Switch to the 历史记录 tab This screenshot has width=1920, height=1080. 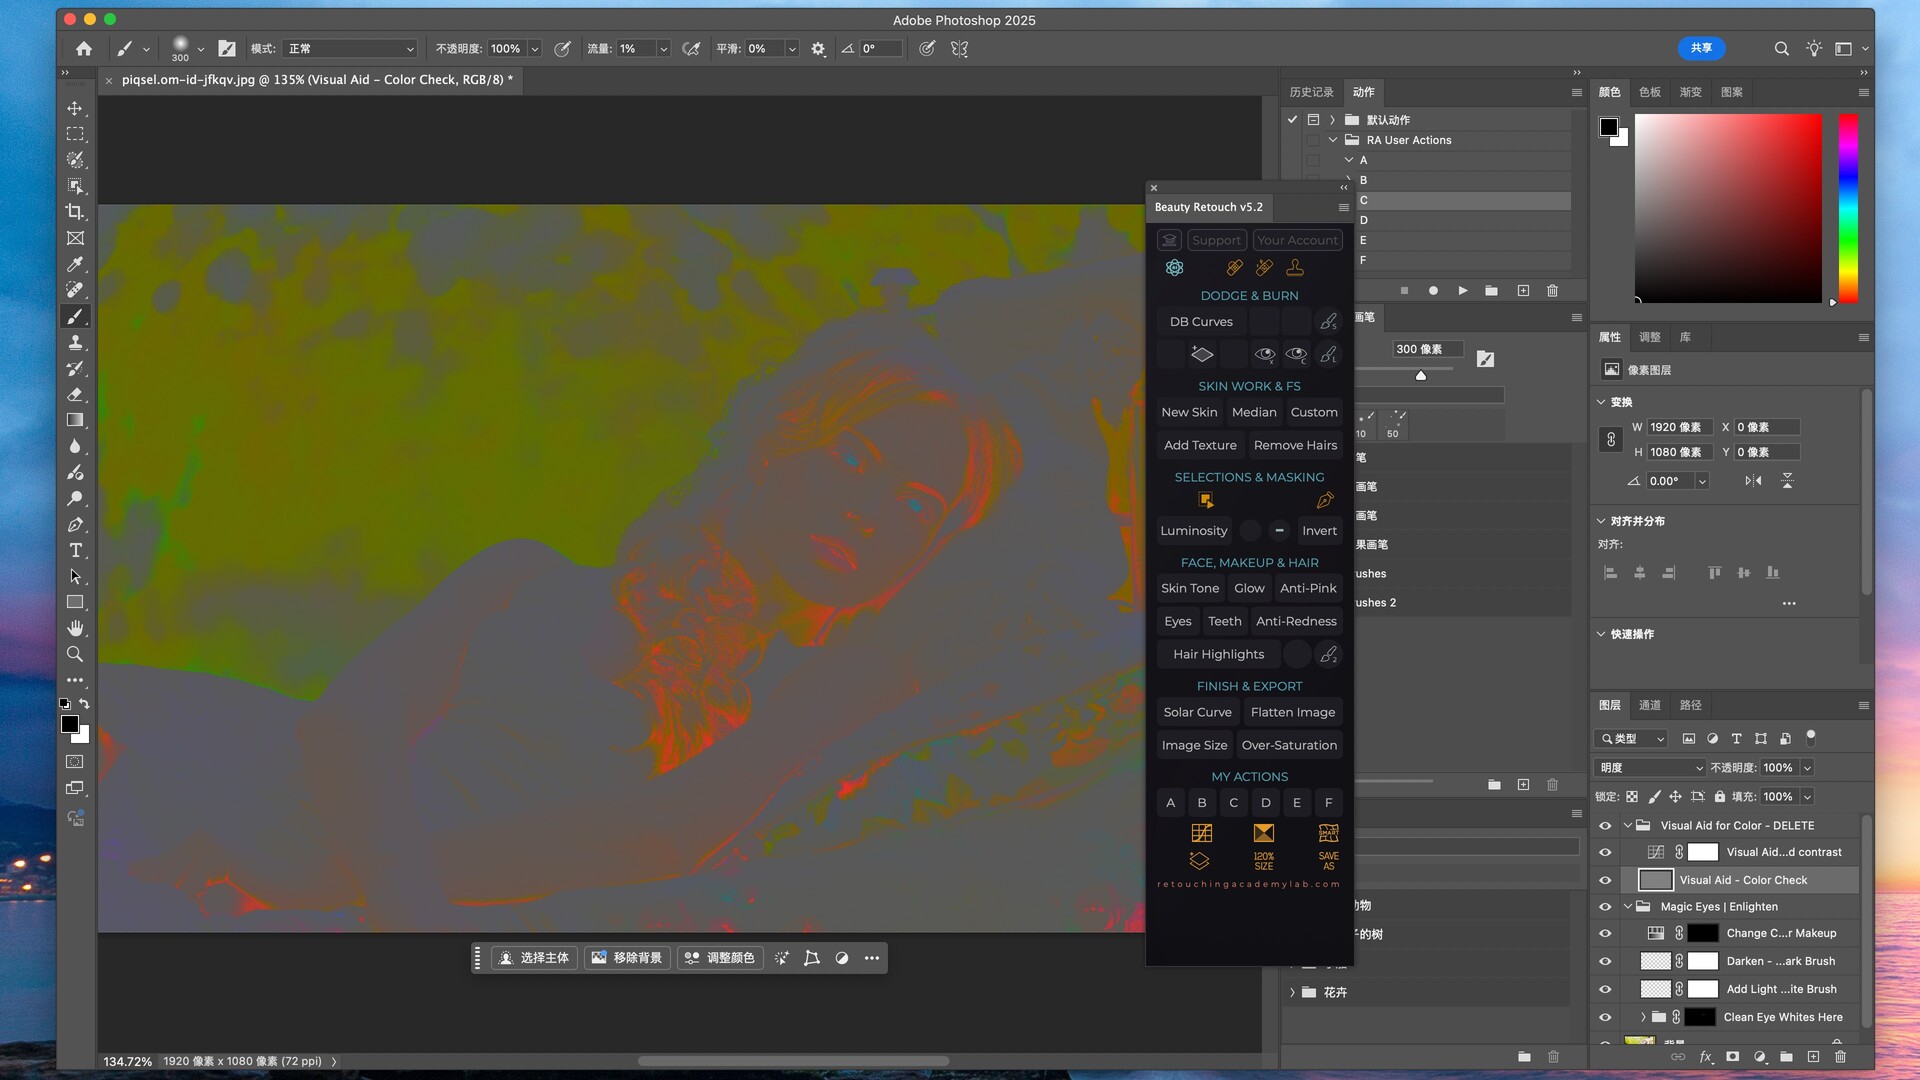coord(1311,92)
